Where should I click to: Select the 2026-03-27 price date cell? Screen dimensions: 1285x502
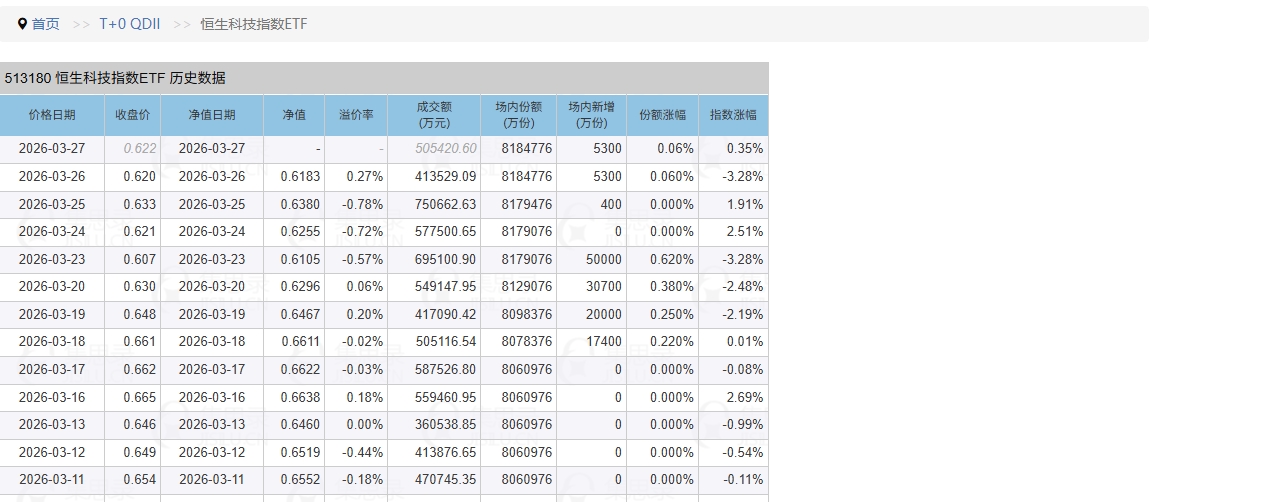click(52, 149)
